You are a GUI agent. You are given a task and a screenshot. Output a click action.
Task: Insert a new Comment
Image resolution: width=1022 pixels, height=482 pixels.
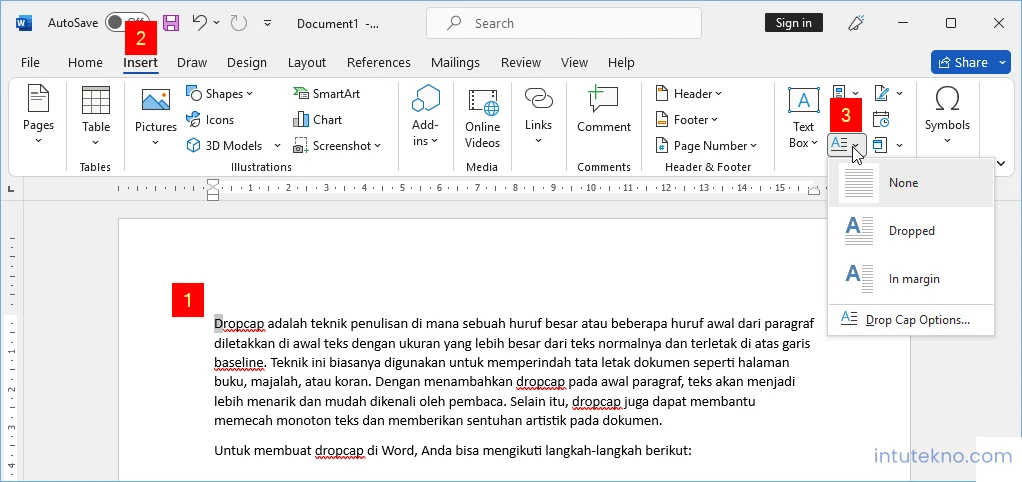(x=604, y=111)
